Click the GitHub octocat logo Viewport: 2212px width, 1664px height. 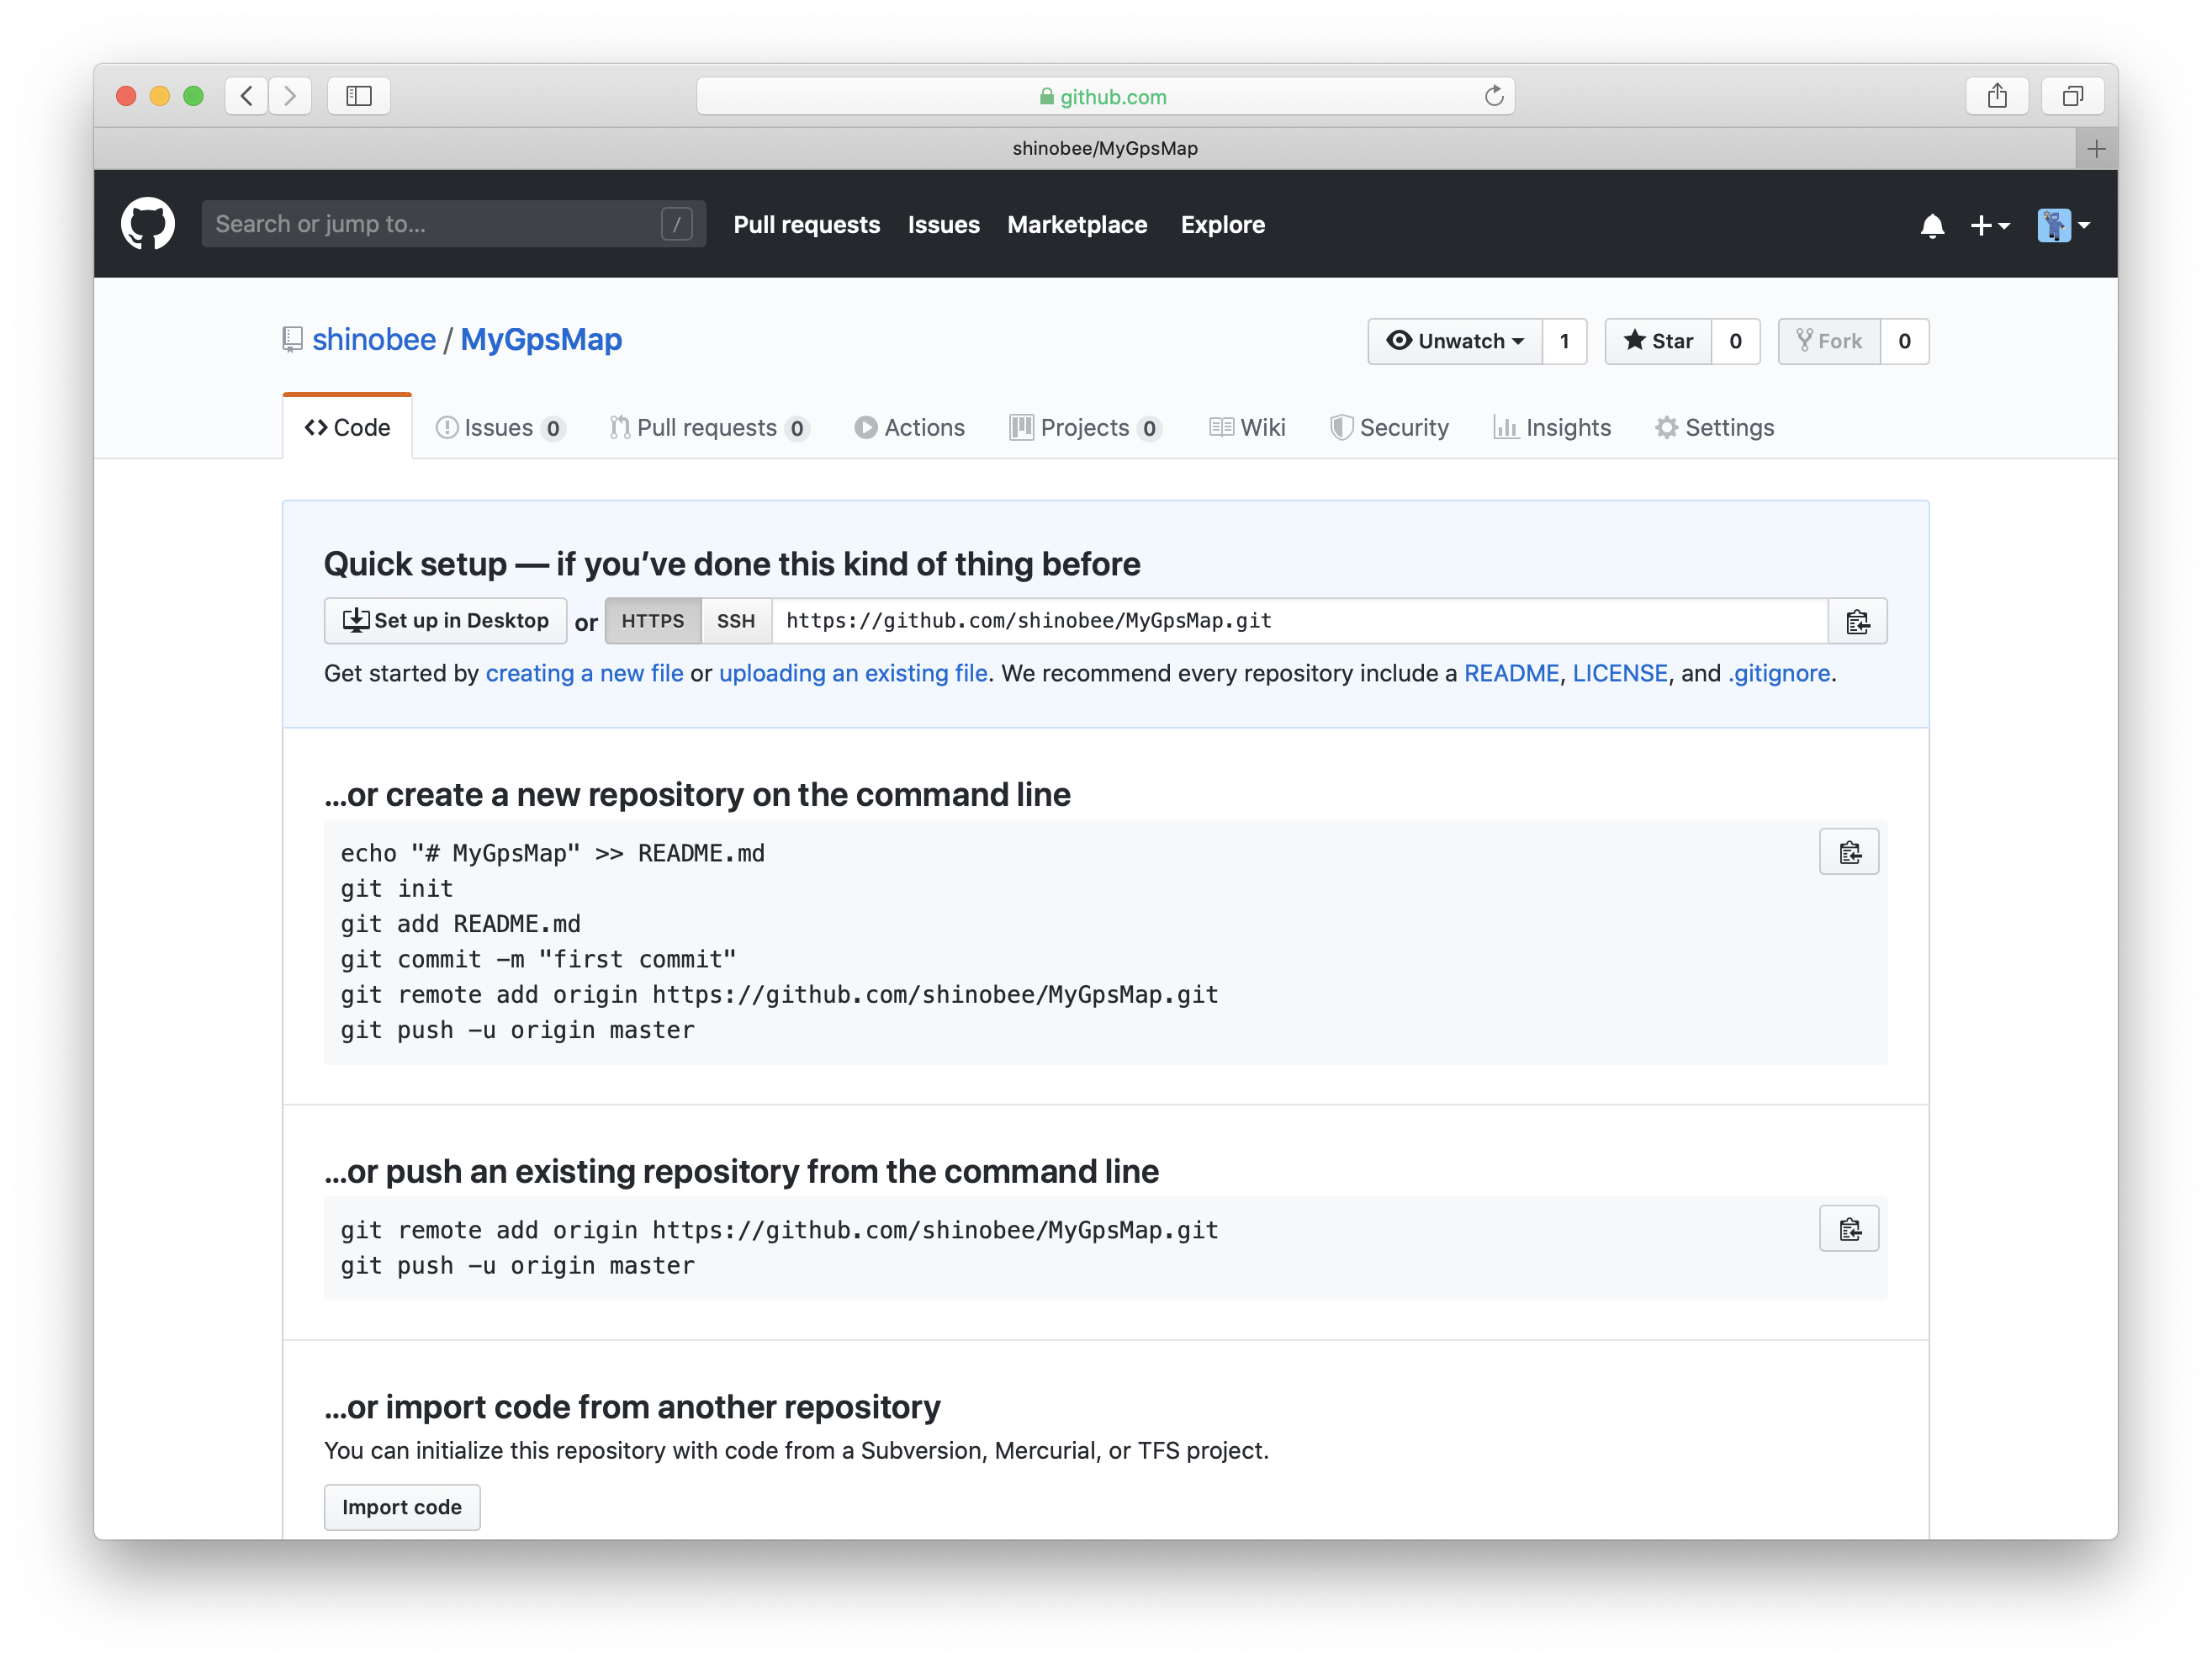pyautogui.click(x=148, y=223)
